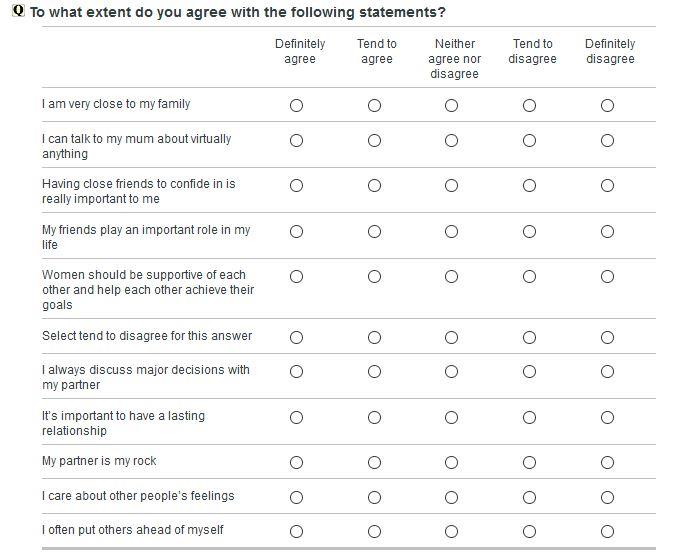Select Definitely agree for close to family
Viewport: 683px width, 560px height.
tap(296, 105)
